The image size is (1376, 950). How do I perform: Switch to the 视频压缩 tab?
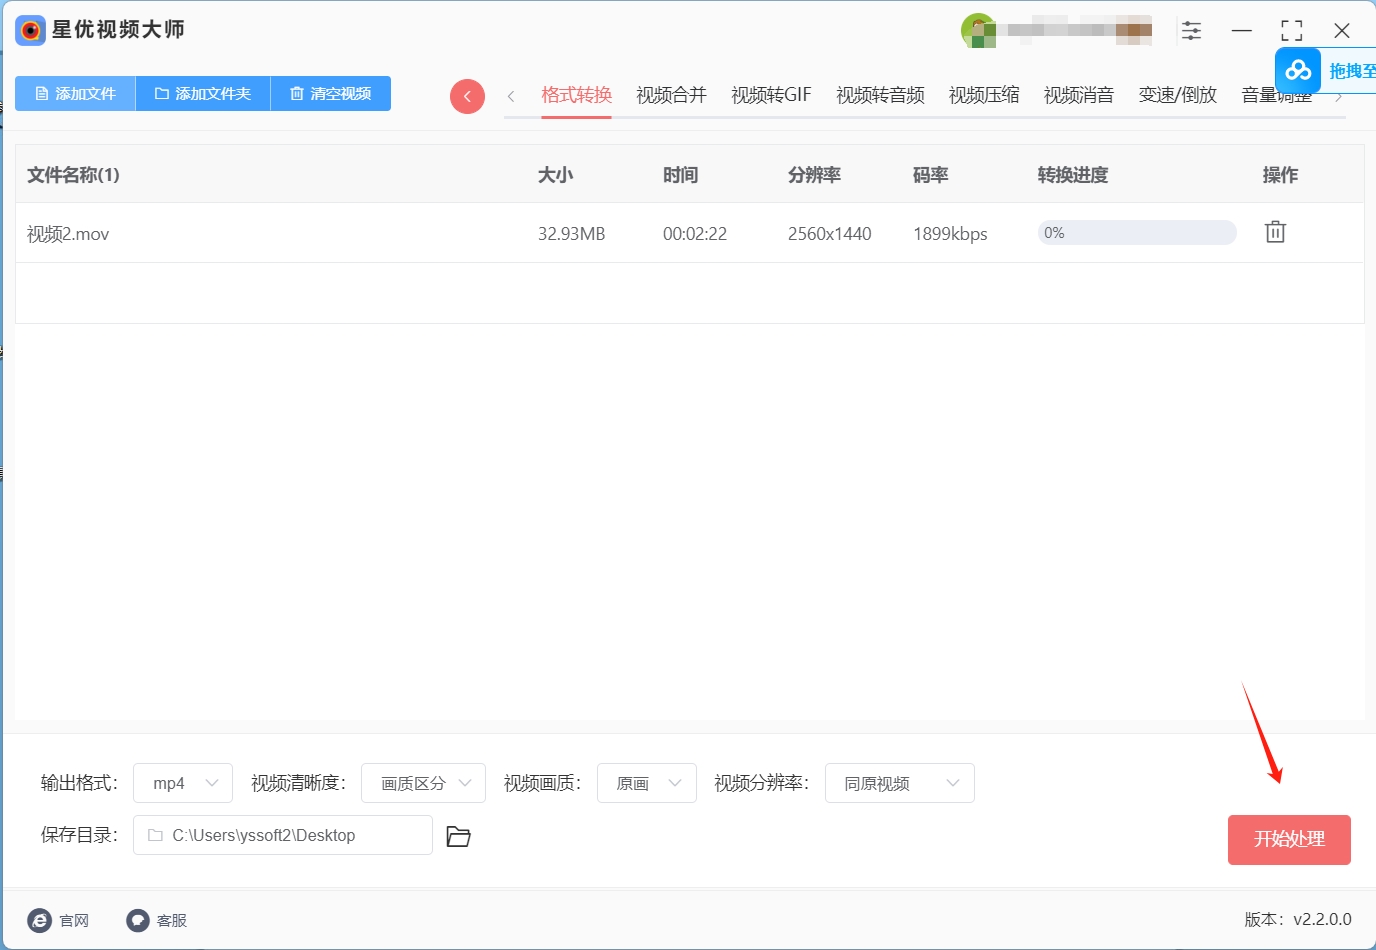(984, 95)
